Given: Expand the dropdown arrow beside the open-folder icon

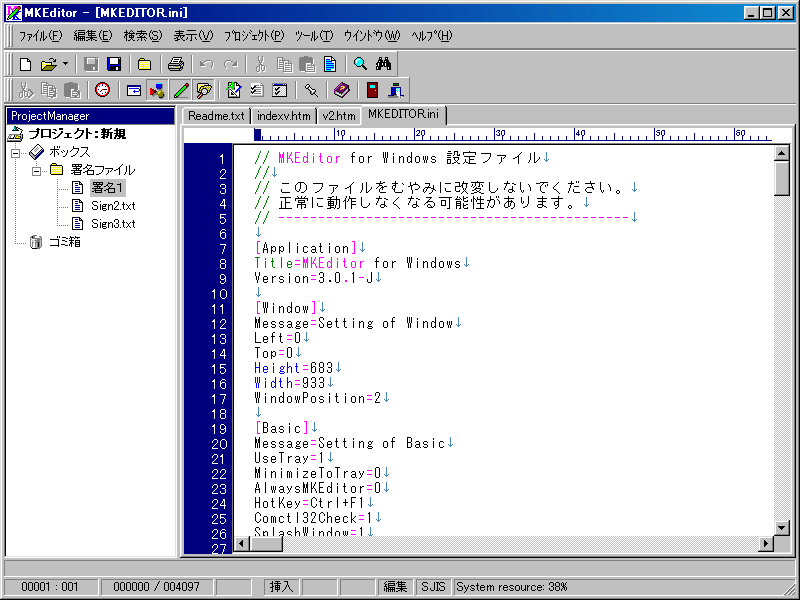Looking at the screenshot, I should pos(65,64).
